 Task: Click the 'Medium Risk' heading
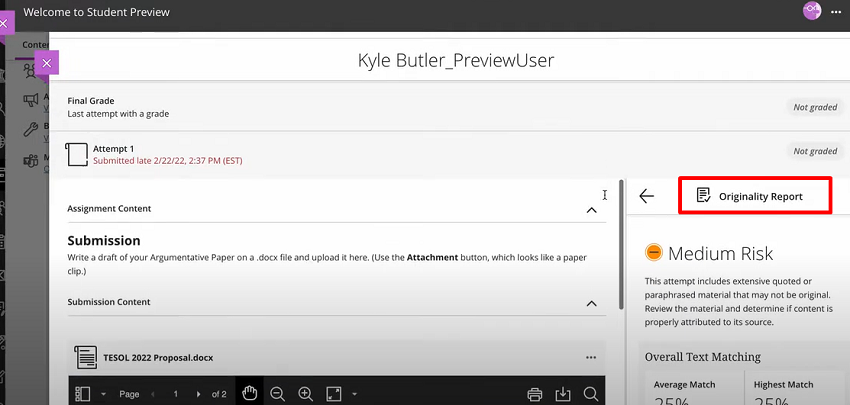pyautogui.click(x=720, y=253)
